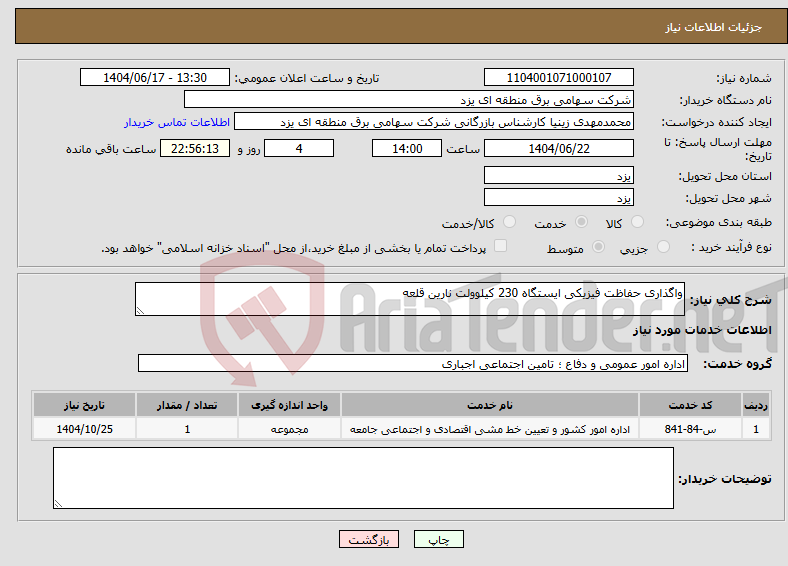Click the توضیحات خریدار text area
Viewport: 788px width, 566px height.
(x=363, y=478)
